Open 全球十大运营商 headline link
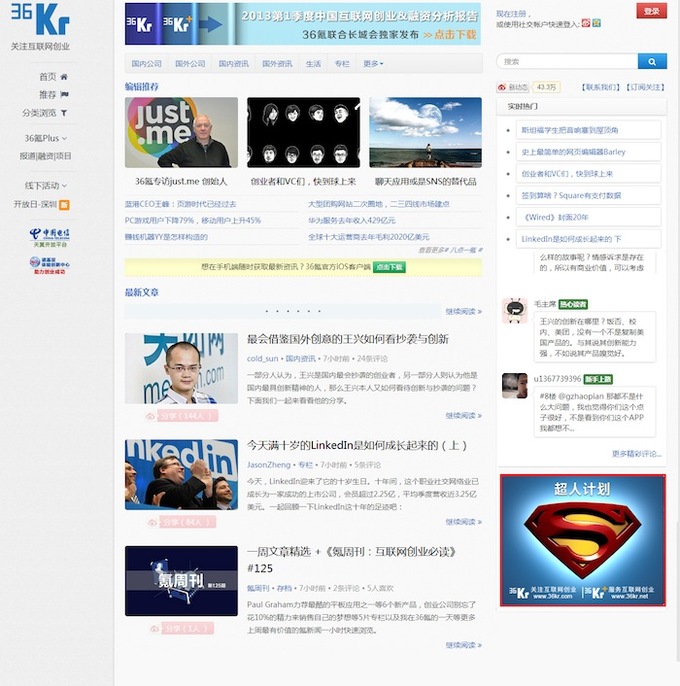Screen dimensions: 680x686 (x=368, y=237)
